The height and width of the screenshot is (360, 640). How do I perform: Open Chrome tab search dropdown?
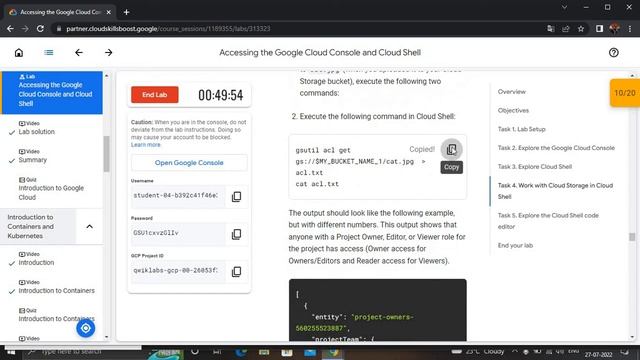[x=564, y=7]
